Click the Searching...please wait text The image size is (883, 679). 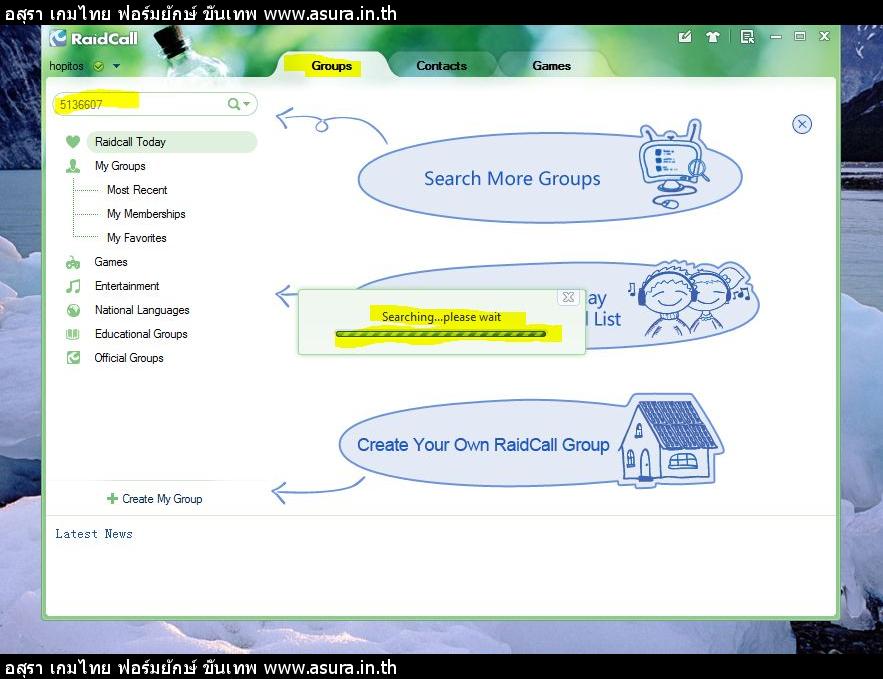(x=442, y=317)
